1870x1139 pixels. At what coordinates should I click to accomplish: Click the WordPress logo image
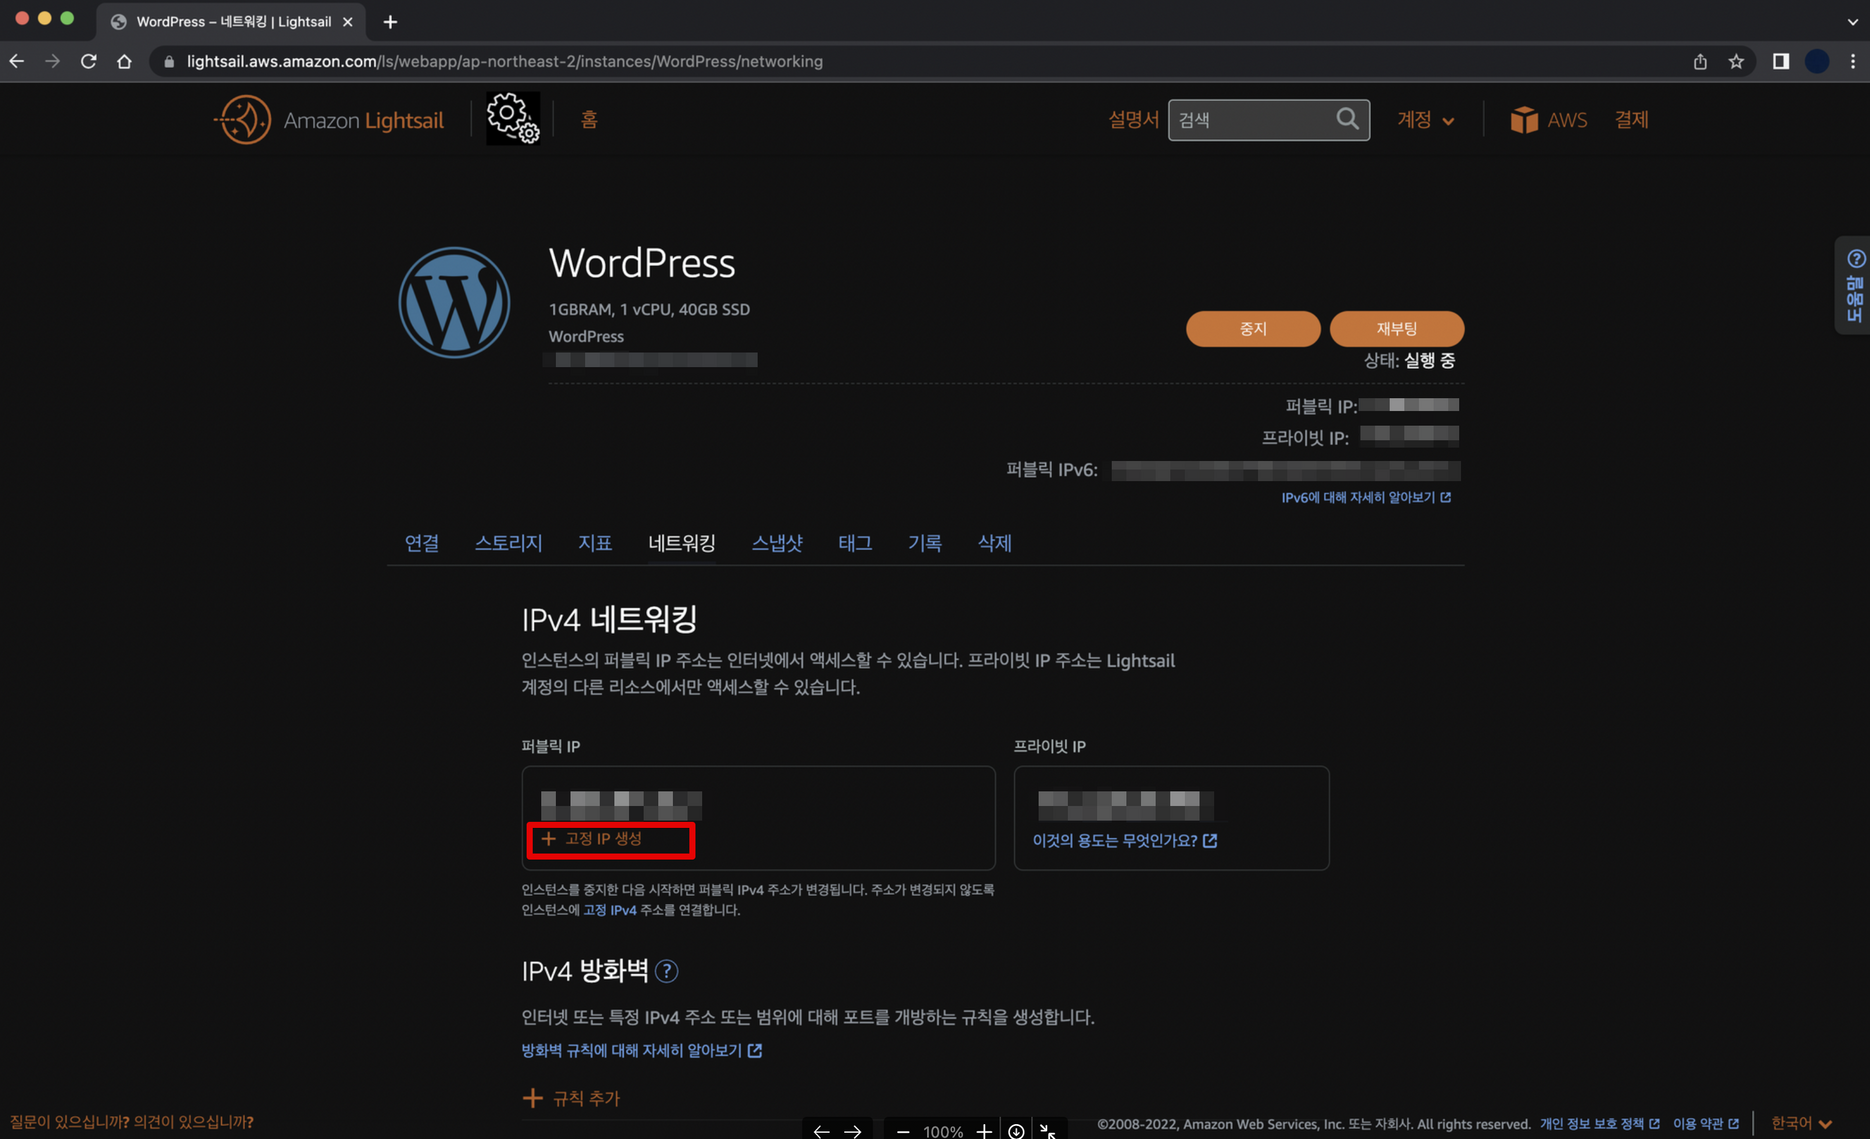(454, 302)
